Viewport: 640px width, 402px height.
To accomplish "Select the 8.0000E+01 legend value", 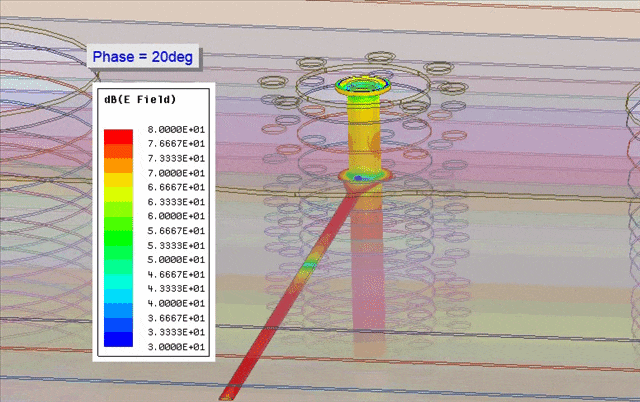I will click(176, 129).
